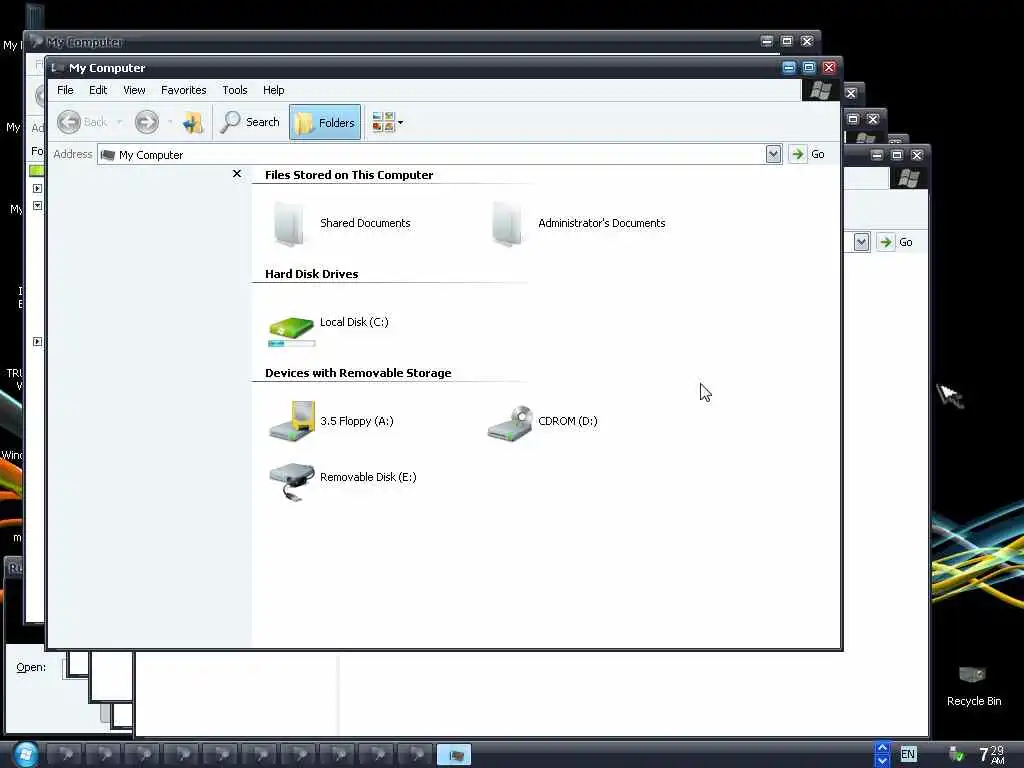The height and width of the screenshot is (768, 1024).
Task: Click the Forward history dropdown arrow
Action: click(x=170, y=122)
